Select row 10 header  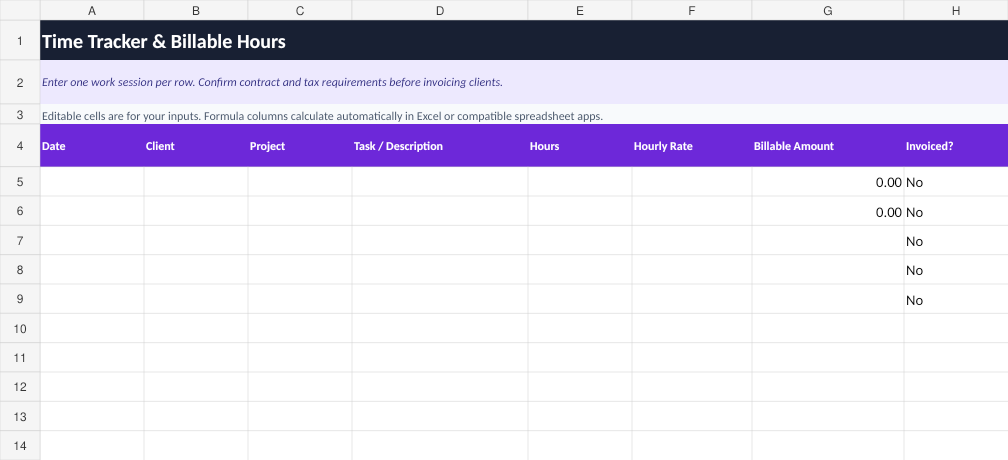coord(20,329)
